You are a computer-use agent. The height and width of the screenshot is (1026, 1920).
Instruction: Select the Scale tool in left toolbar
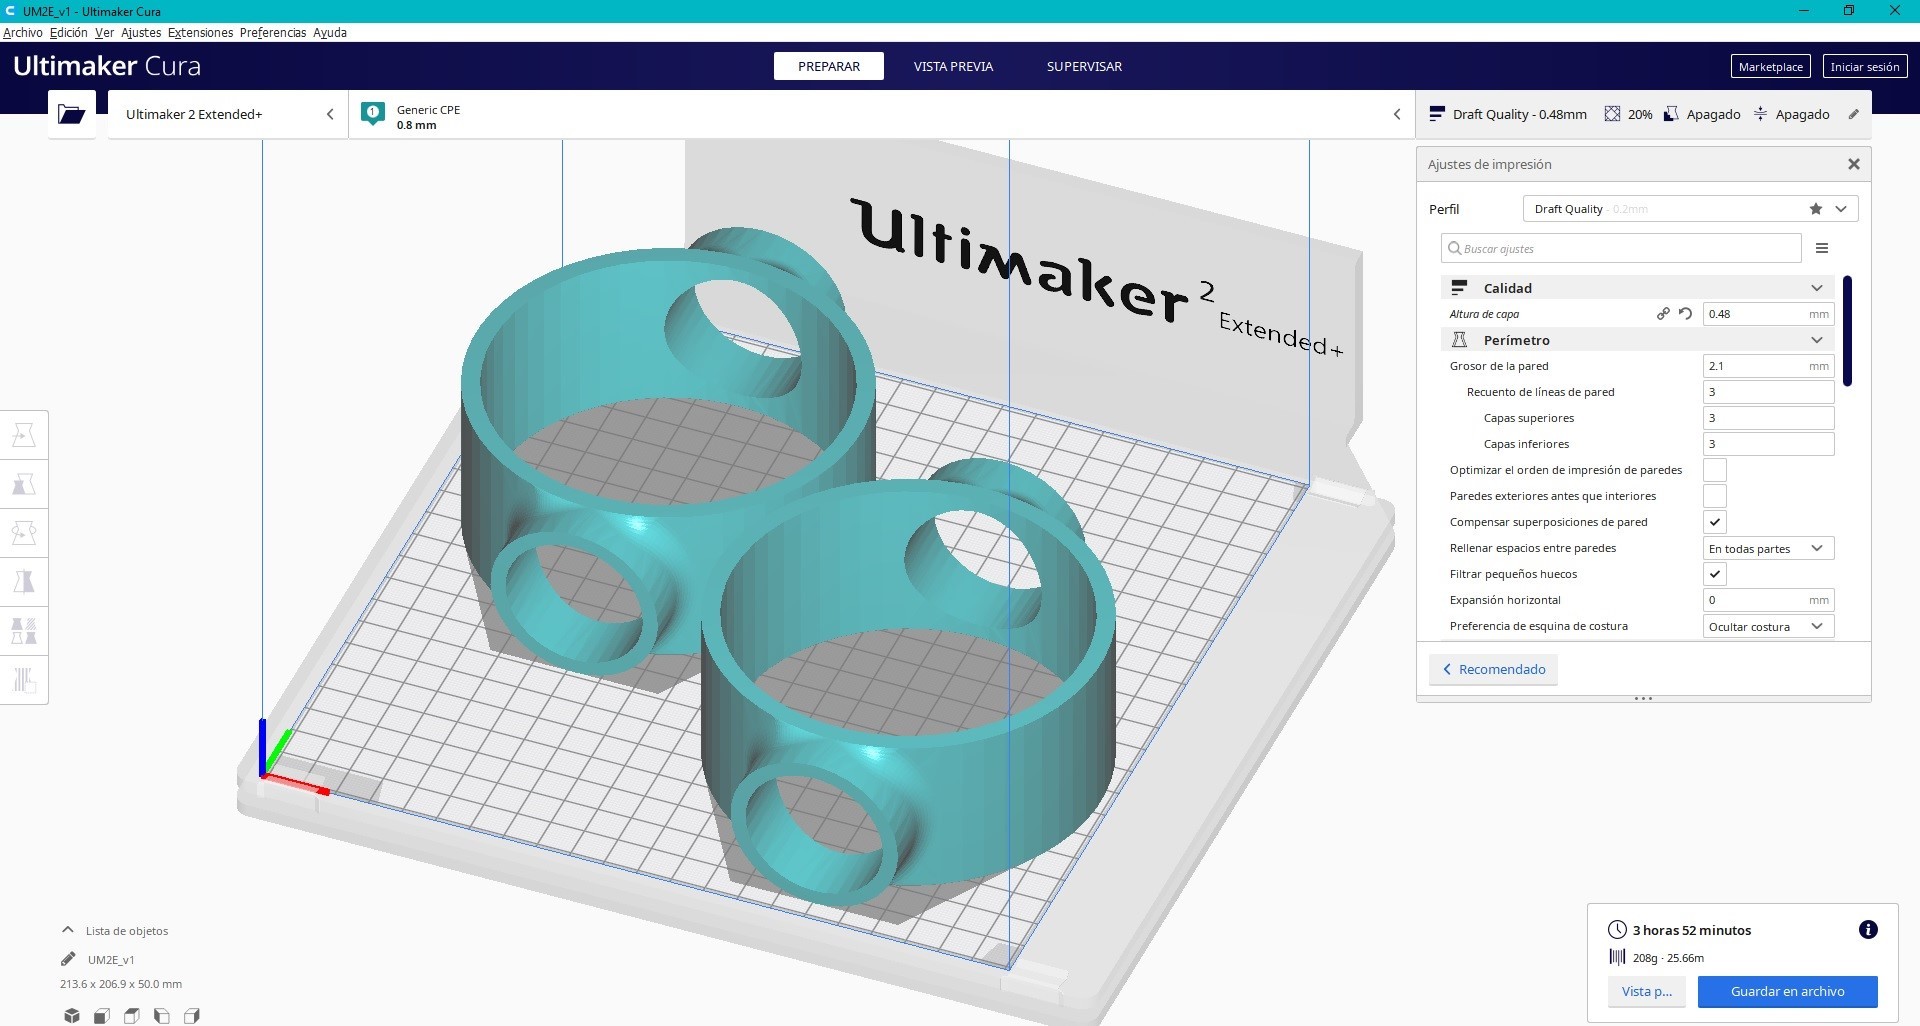(x=24, y=484)
